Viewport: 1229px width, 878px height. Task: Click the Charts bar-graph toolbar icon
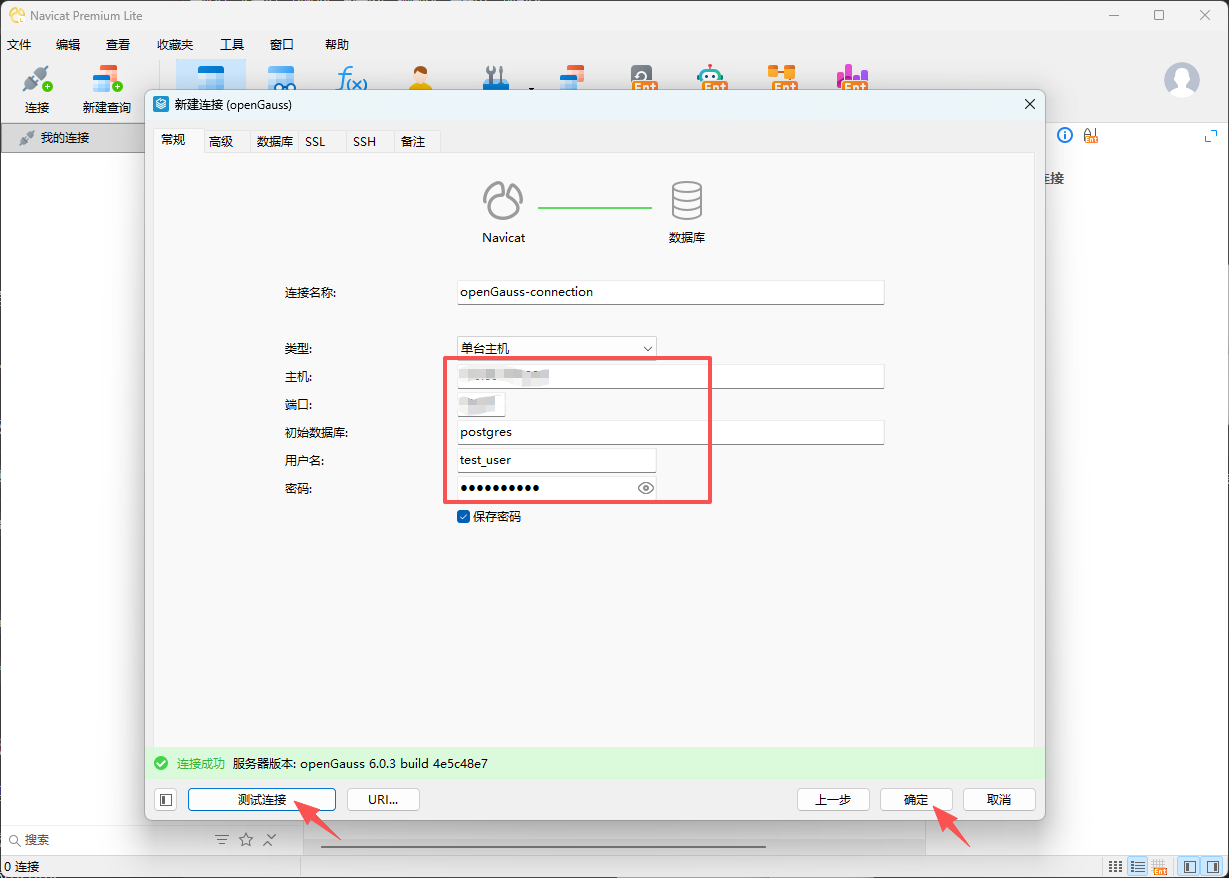(x=852, y=78)
